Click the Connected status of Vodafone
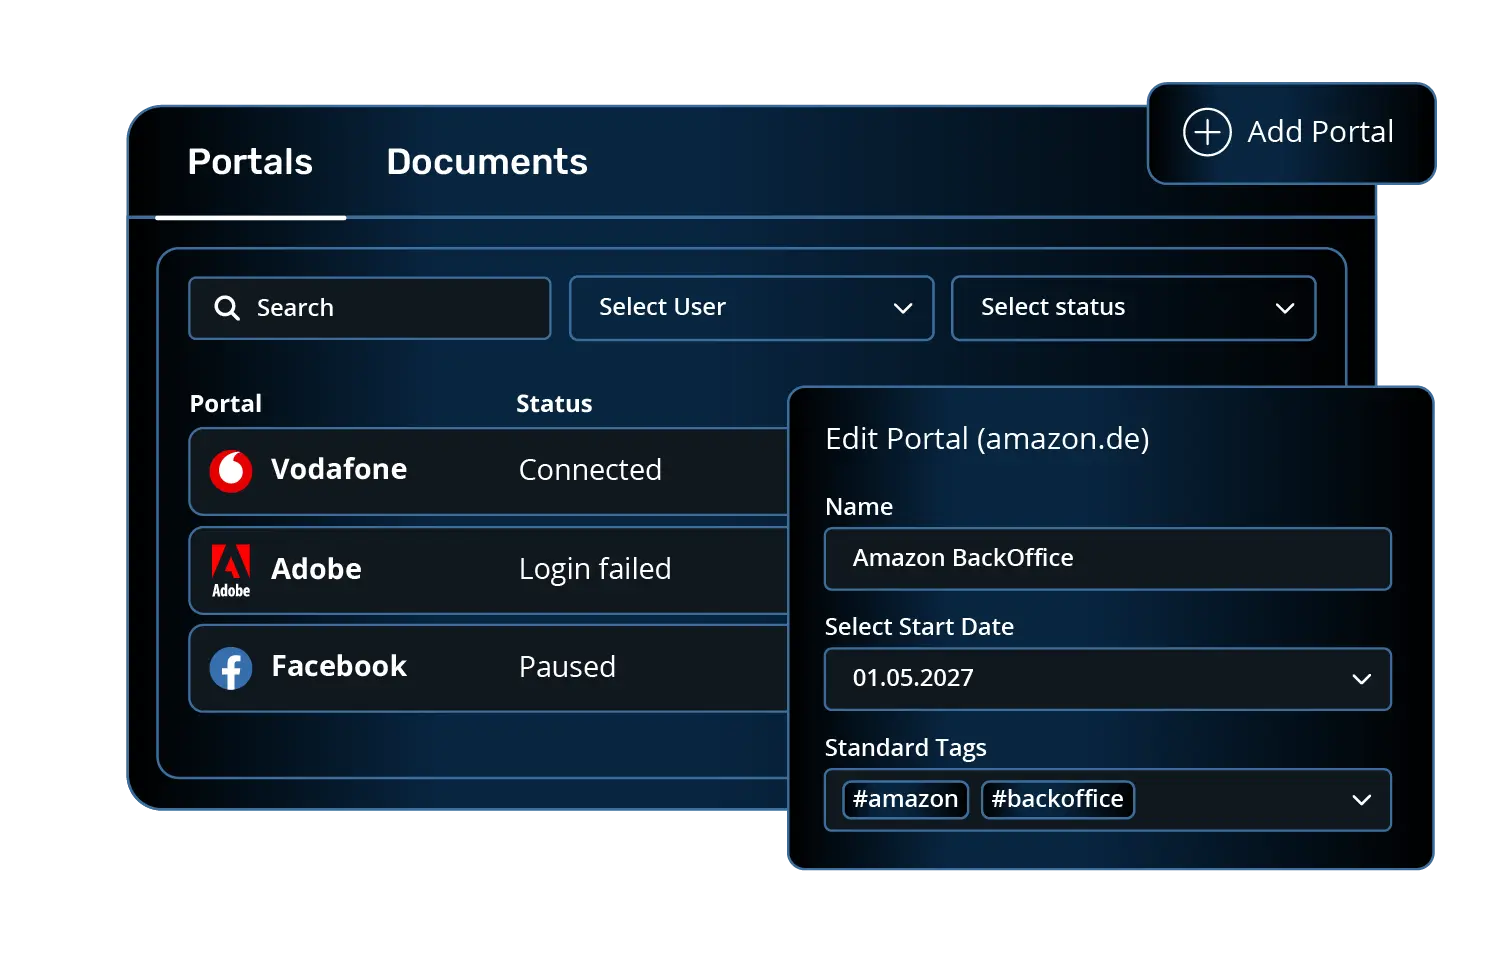 point(590,470)
